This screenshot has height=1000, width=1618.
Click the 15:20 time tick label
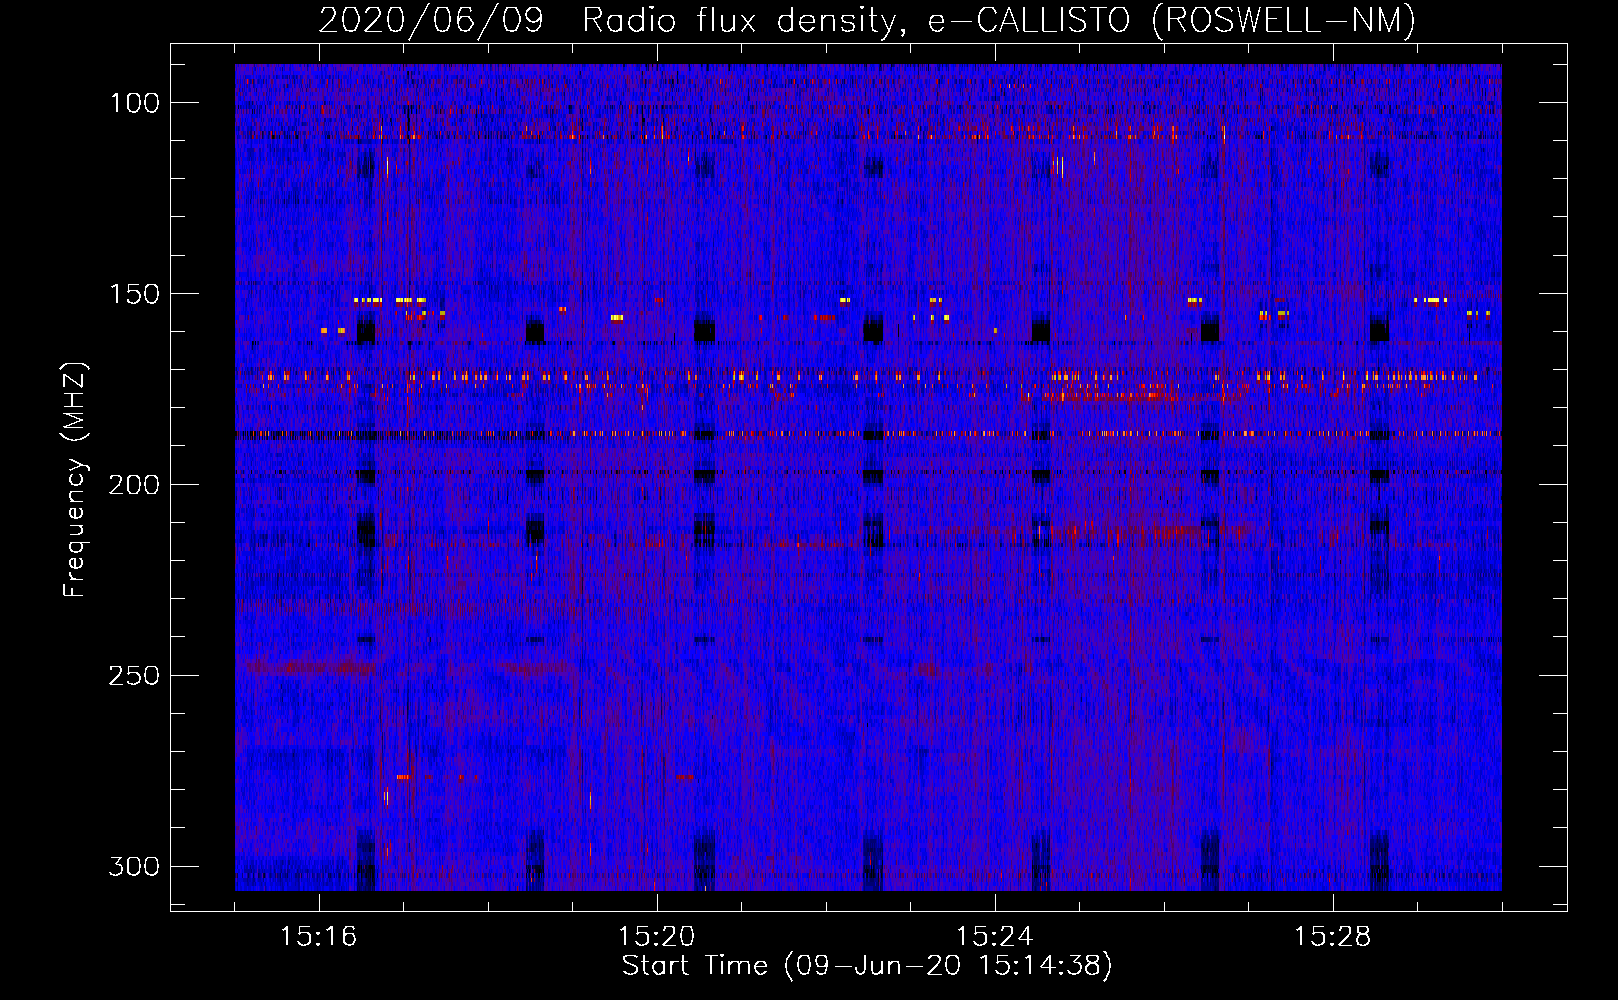coord(656,937)
